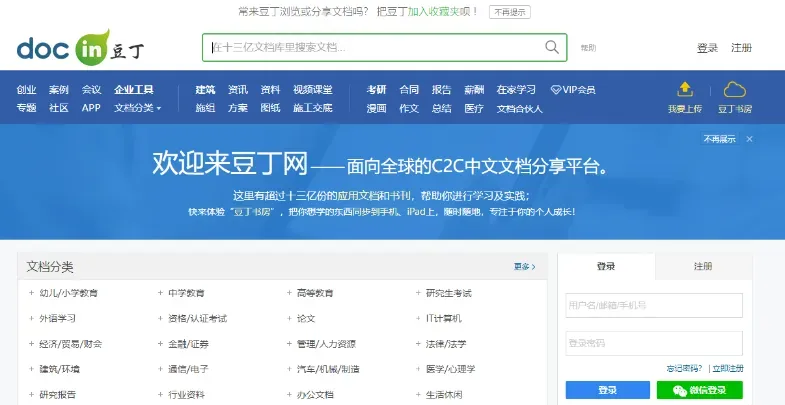Screen dimensions: 785x405
Task: Click 不再展示 on the banner
Action: [719, 139]
